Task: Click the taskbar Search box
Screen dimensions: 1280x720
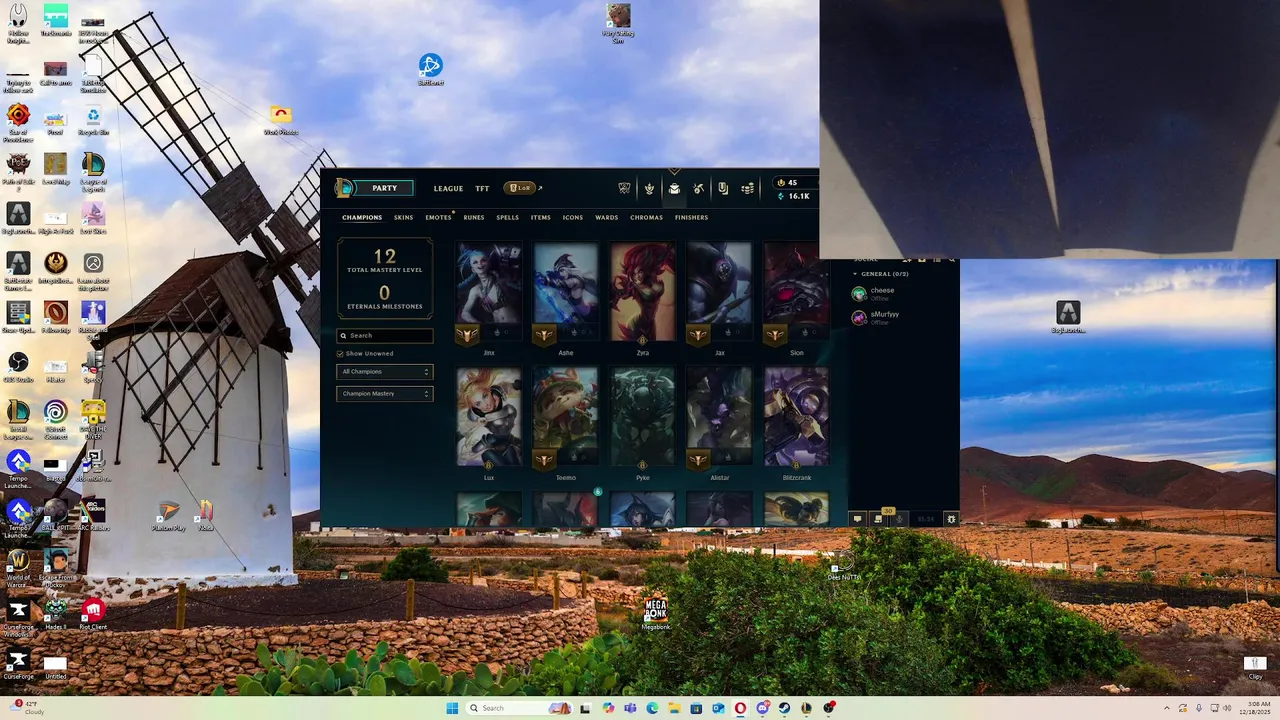Action: 520,708
